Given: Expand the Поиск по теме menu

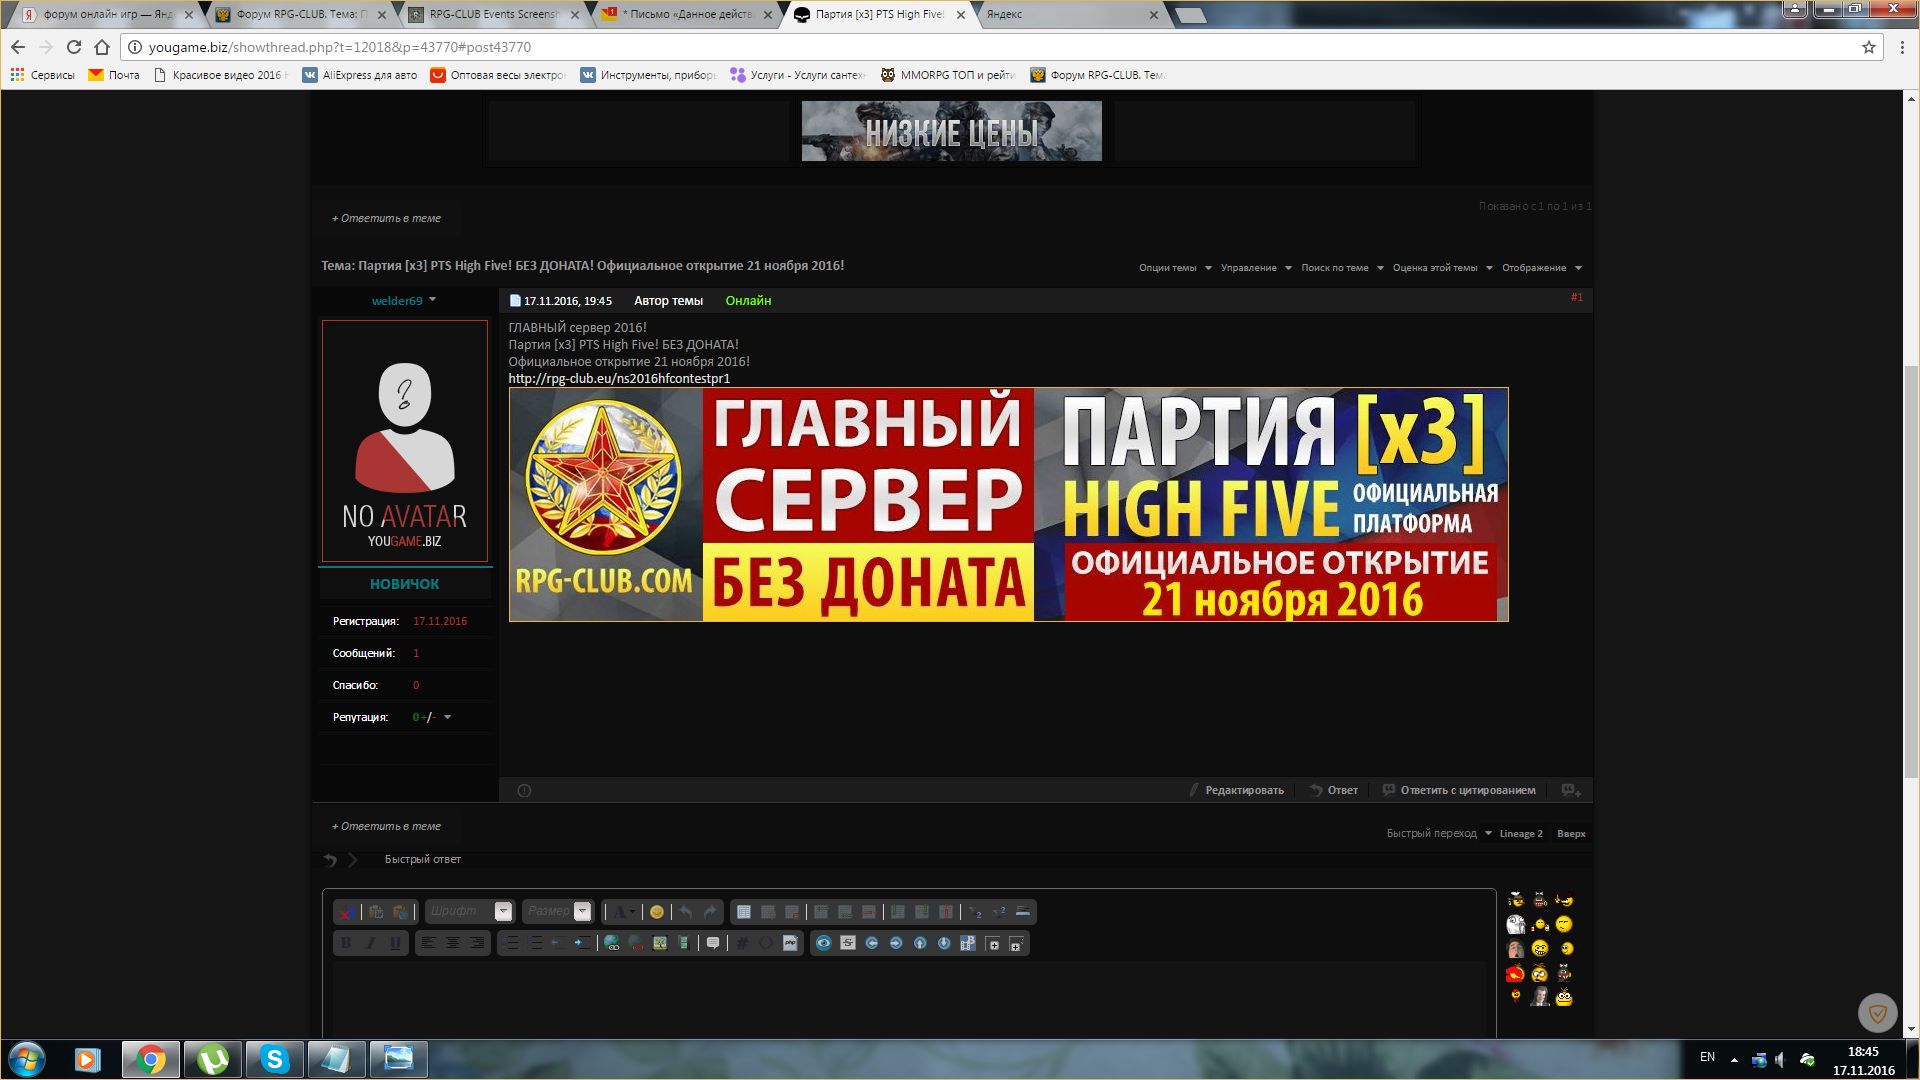Looking at the screenshot, I should point(1343,268).
